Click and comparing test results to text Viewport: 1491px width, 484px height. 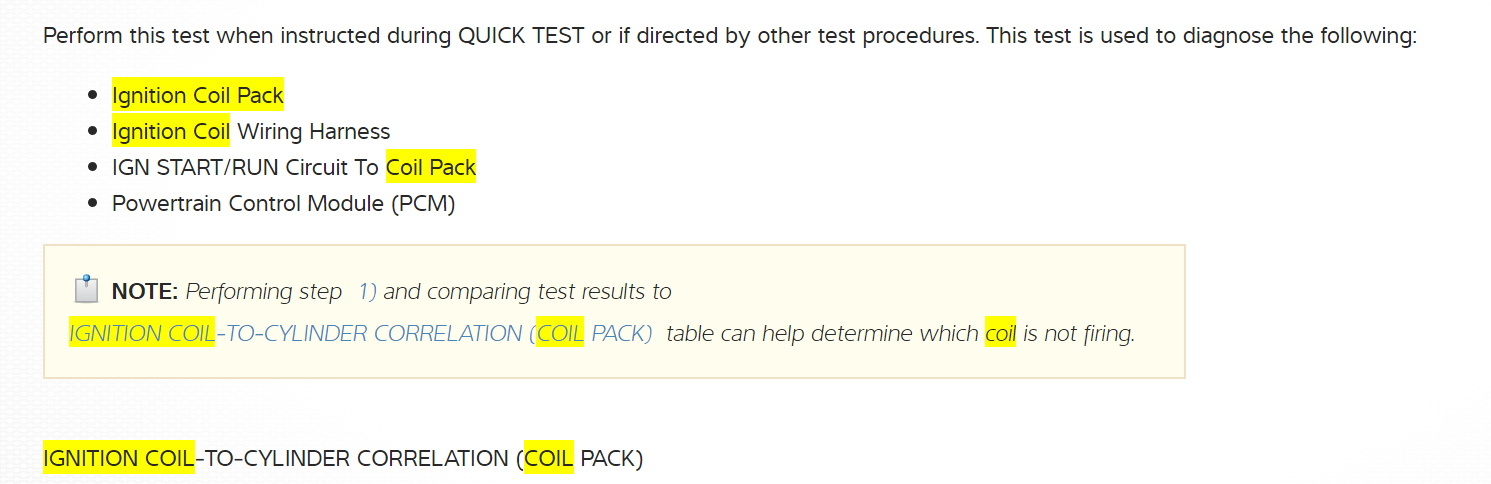527,292
